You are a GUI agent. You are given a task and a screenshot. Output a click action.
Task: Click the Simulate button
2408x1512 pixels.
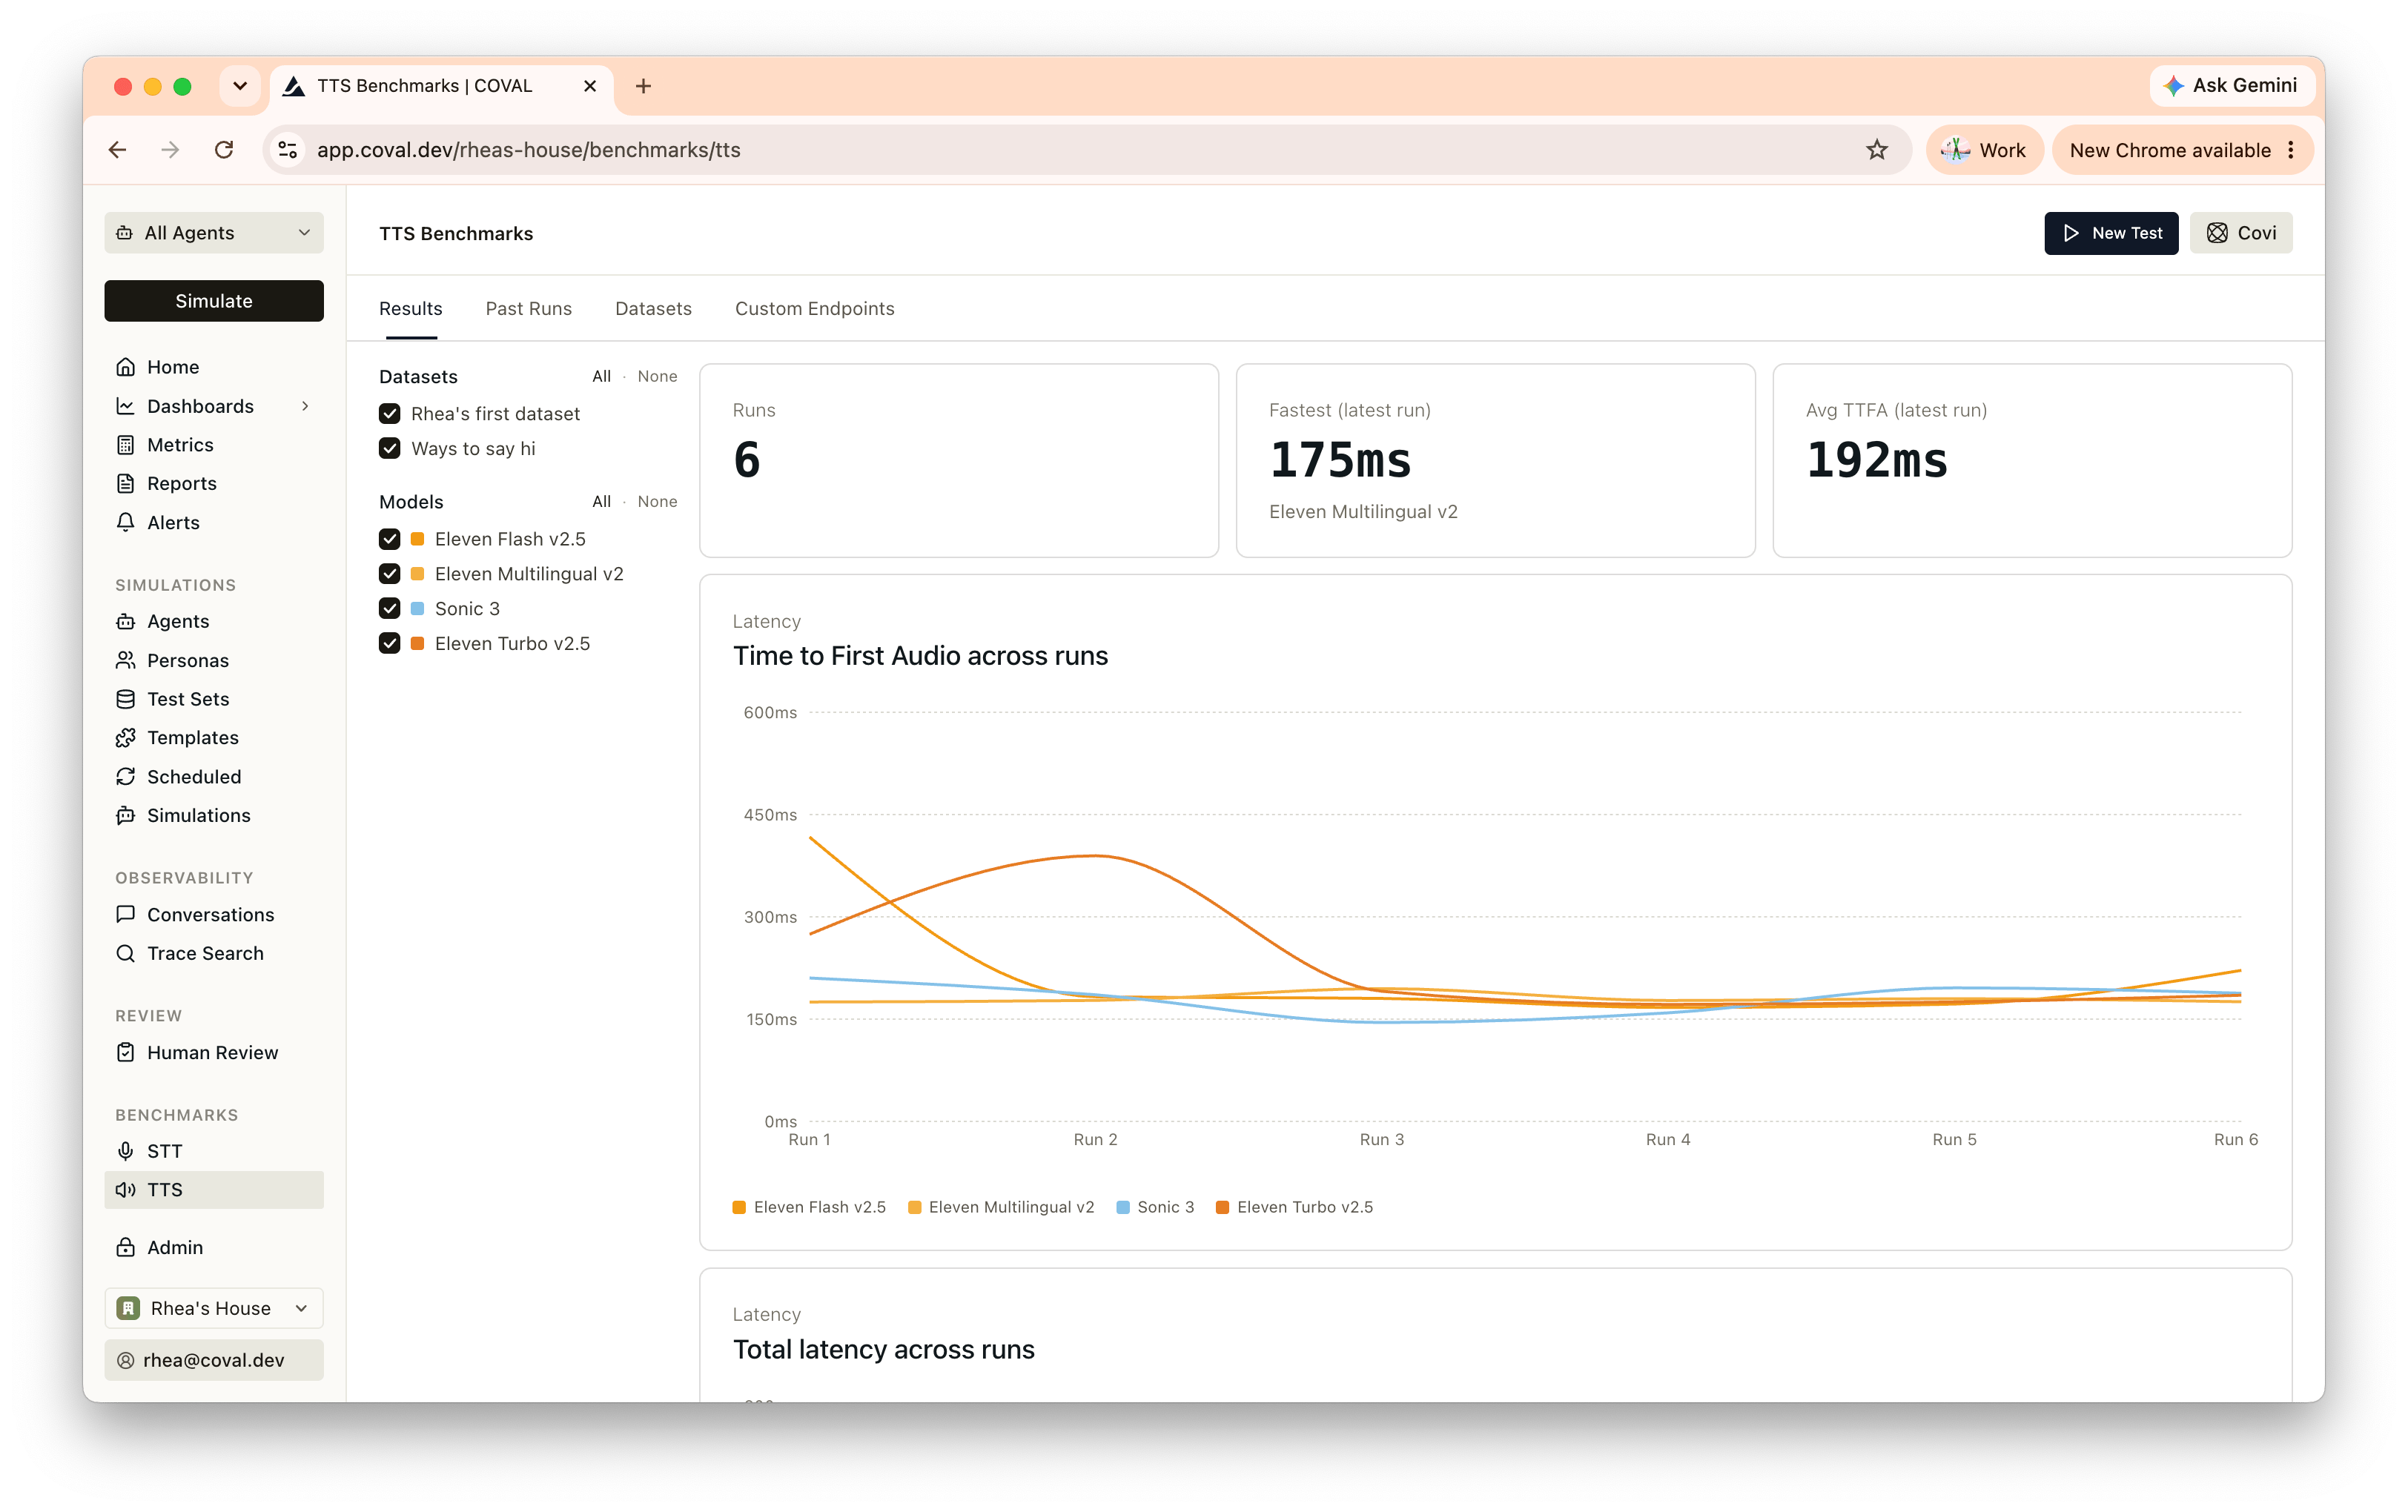point(214,301)
